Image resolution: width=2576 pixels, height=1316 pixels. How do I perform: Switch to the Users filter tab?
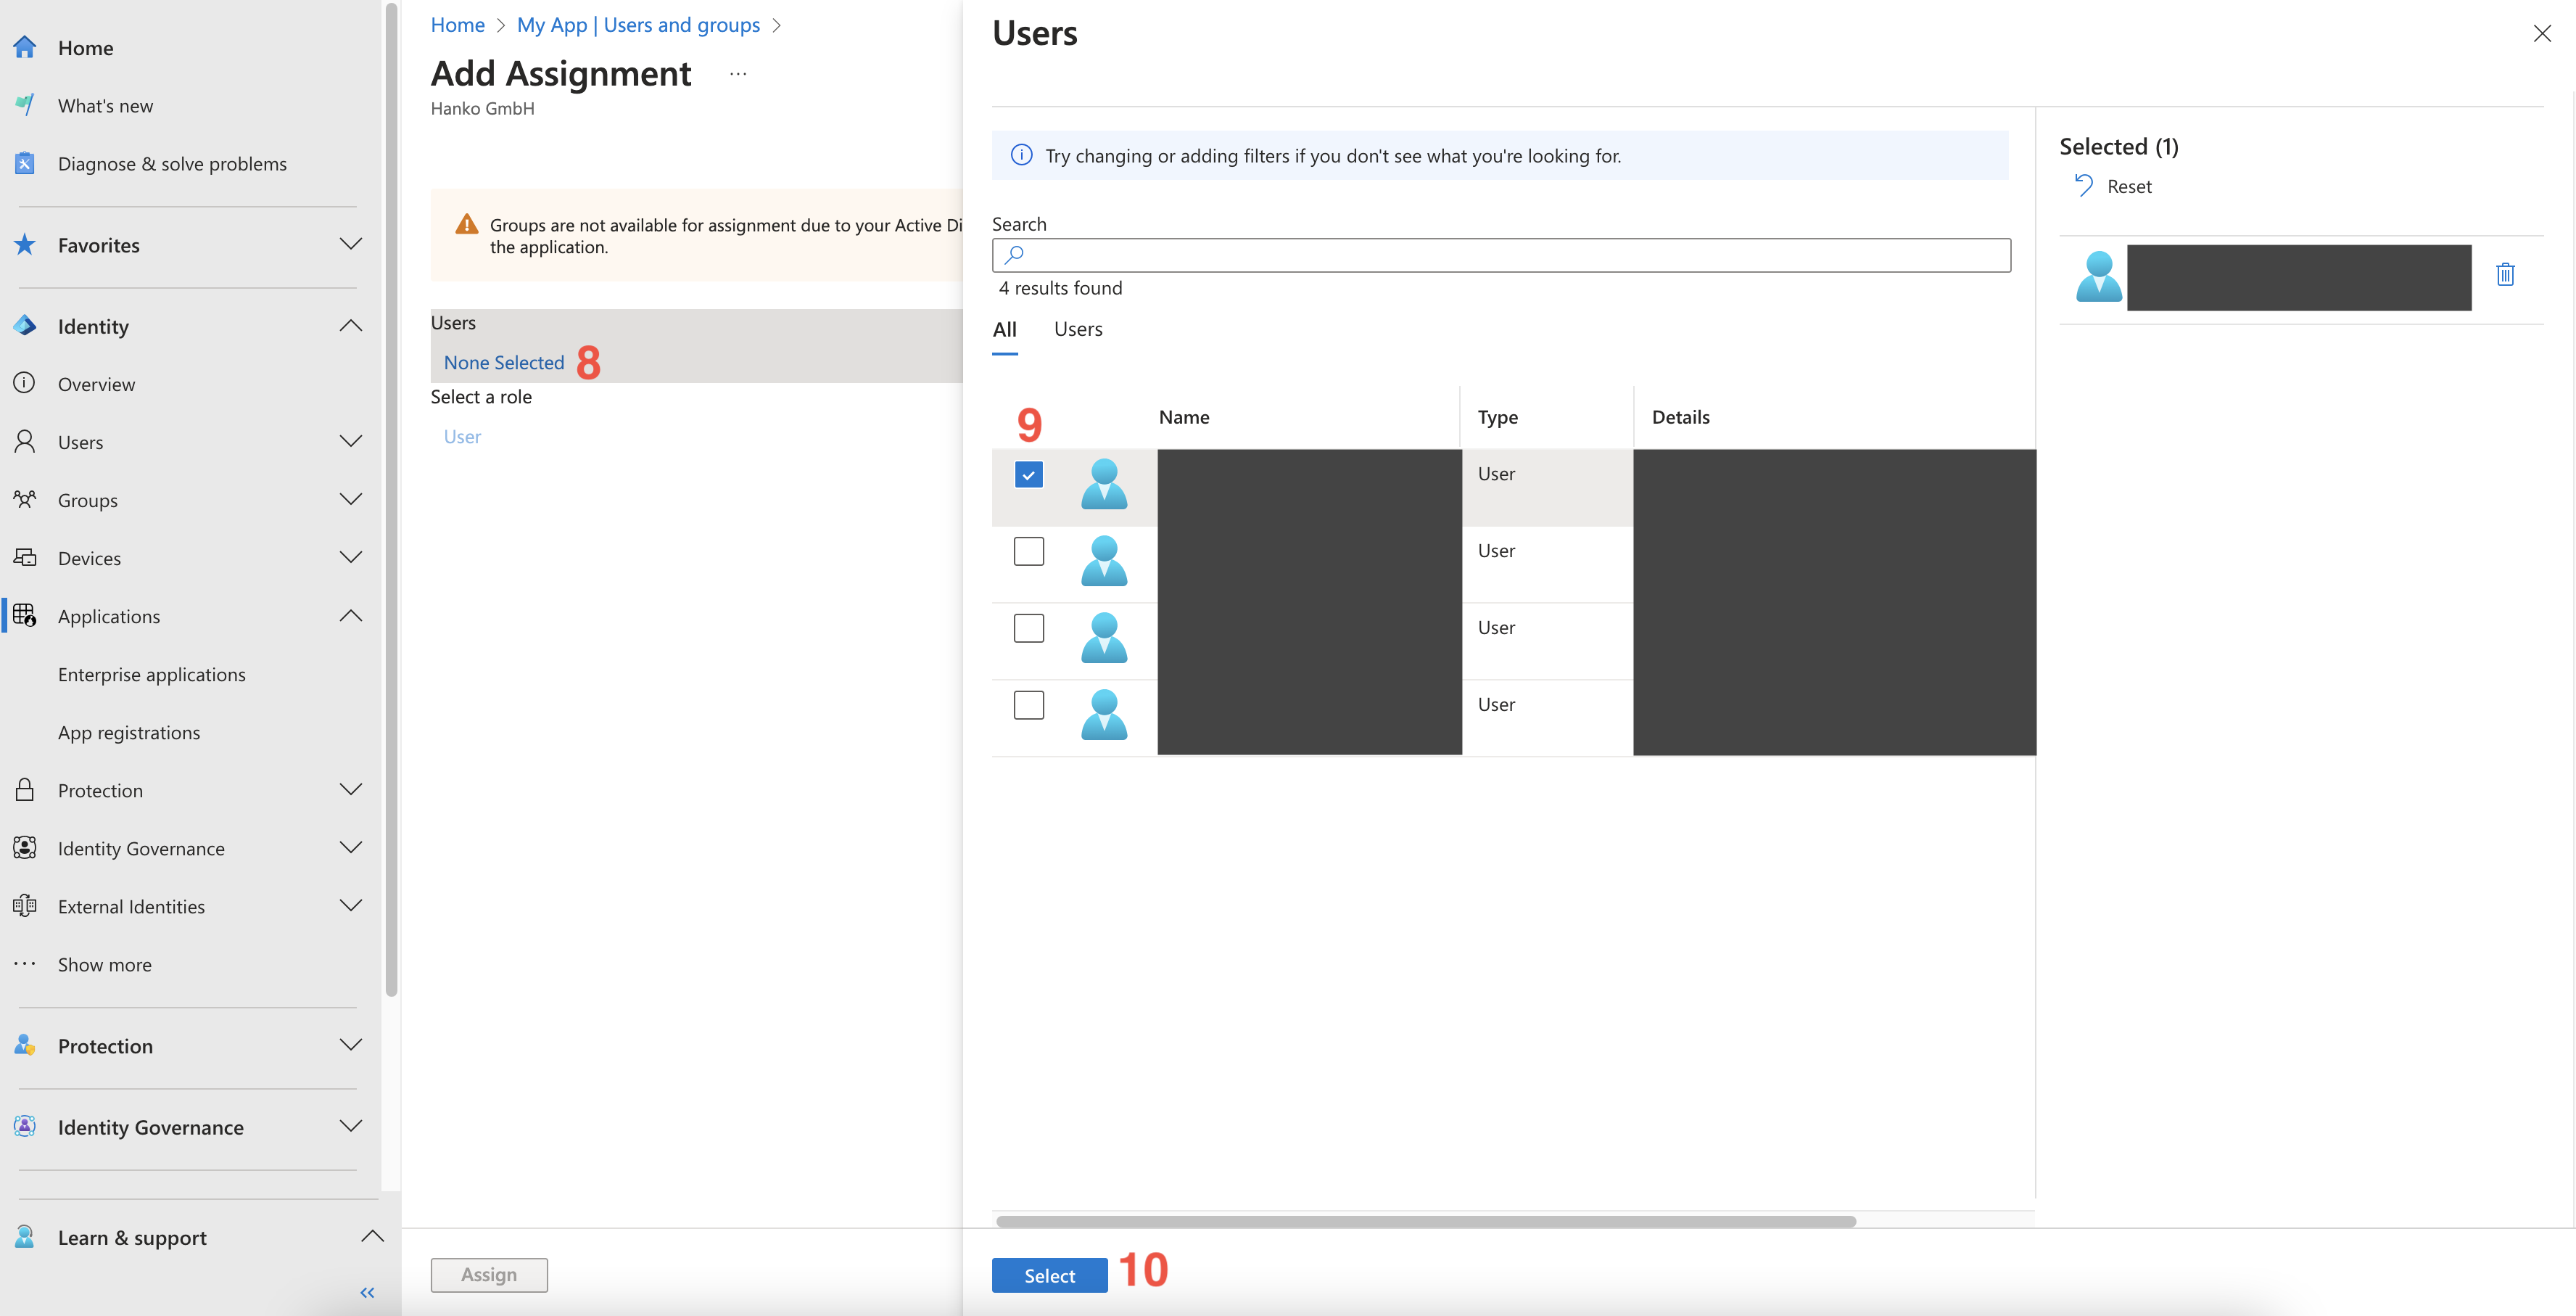coord(1077,329)
